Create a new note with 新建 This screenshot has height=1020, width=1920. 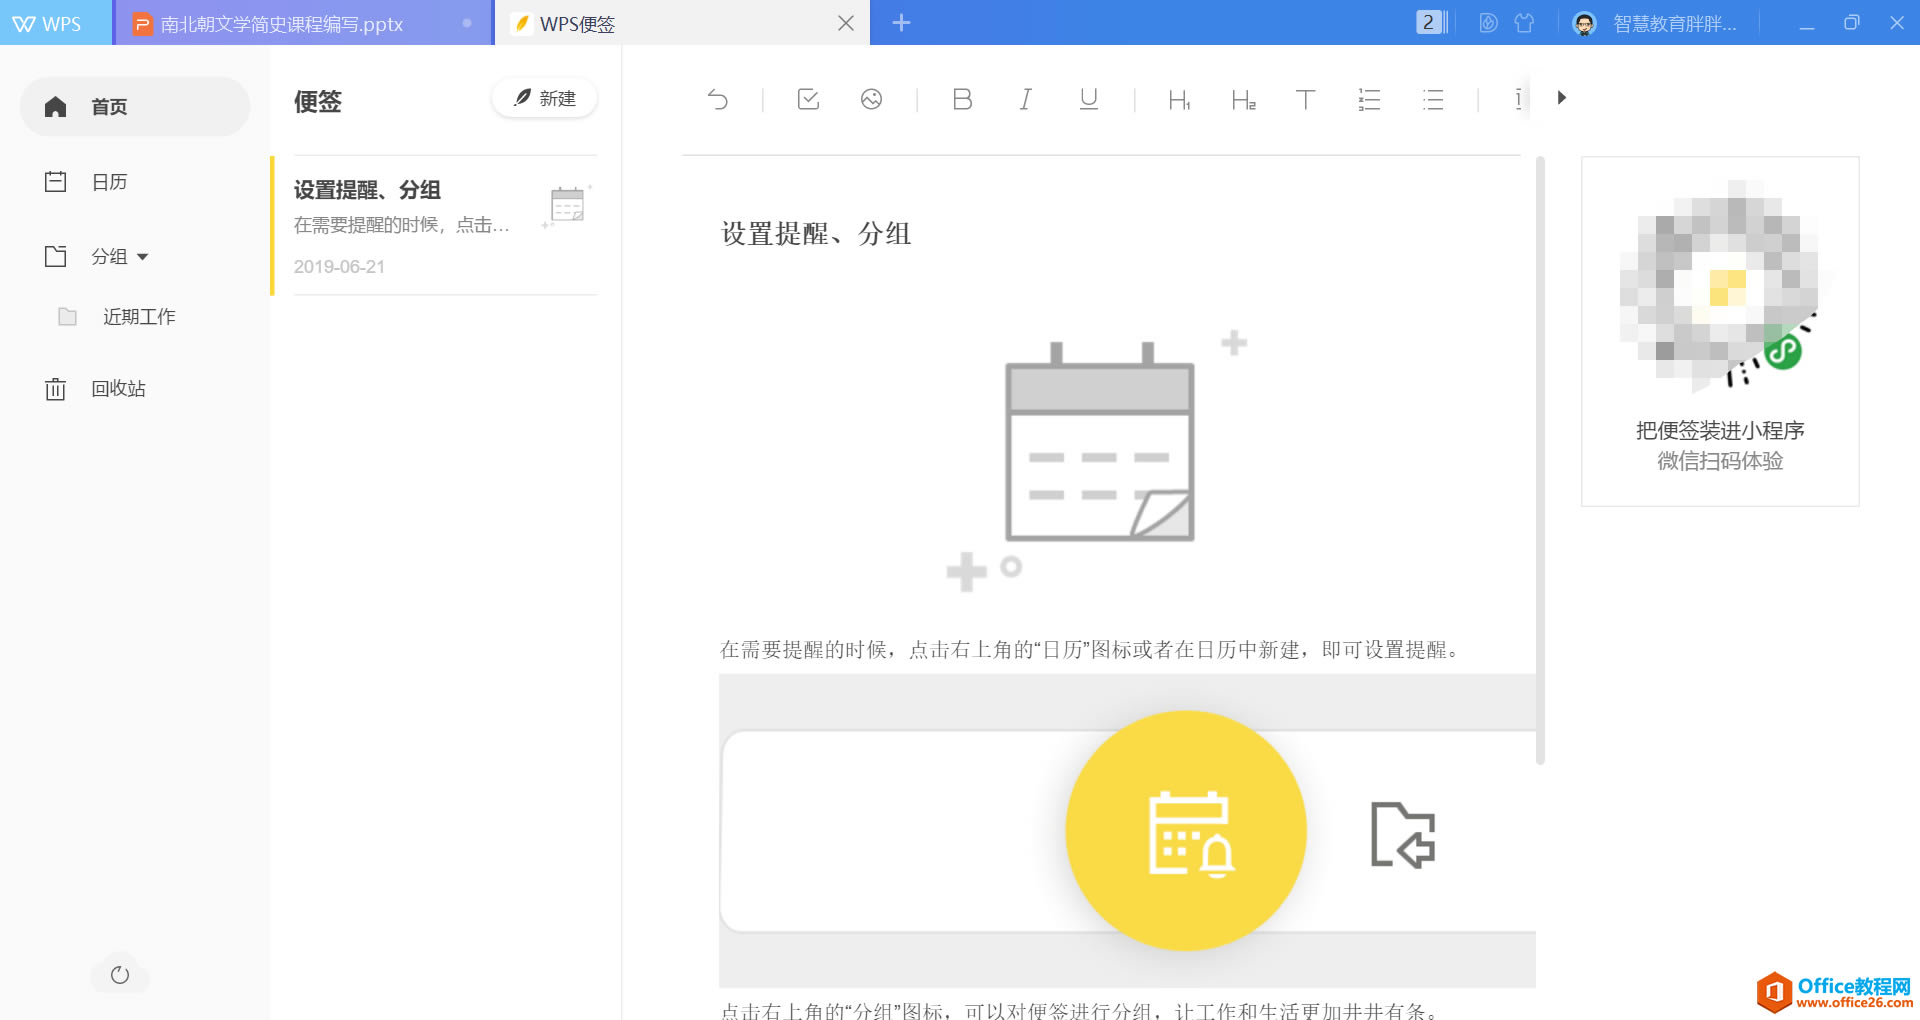(545, 98)
